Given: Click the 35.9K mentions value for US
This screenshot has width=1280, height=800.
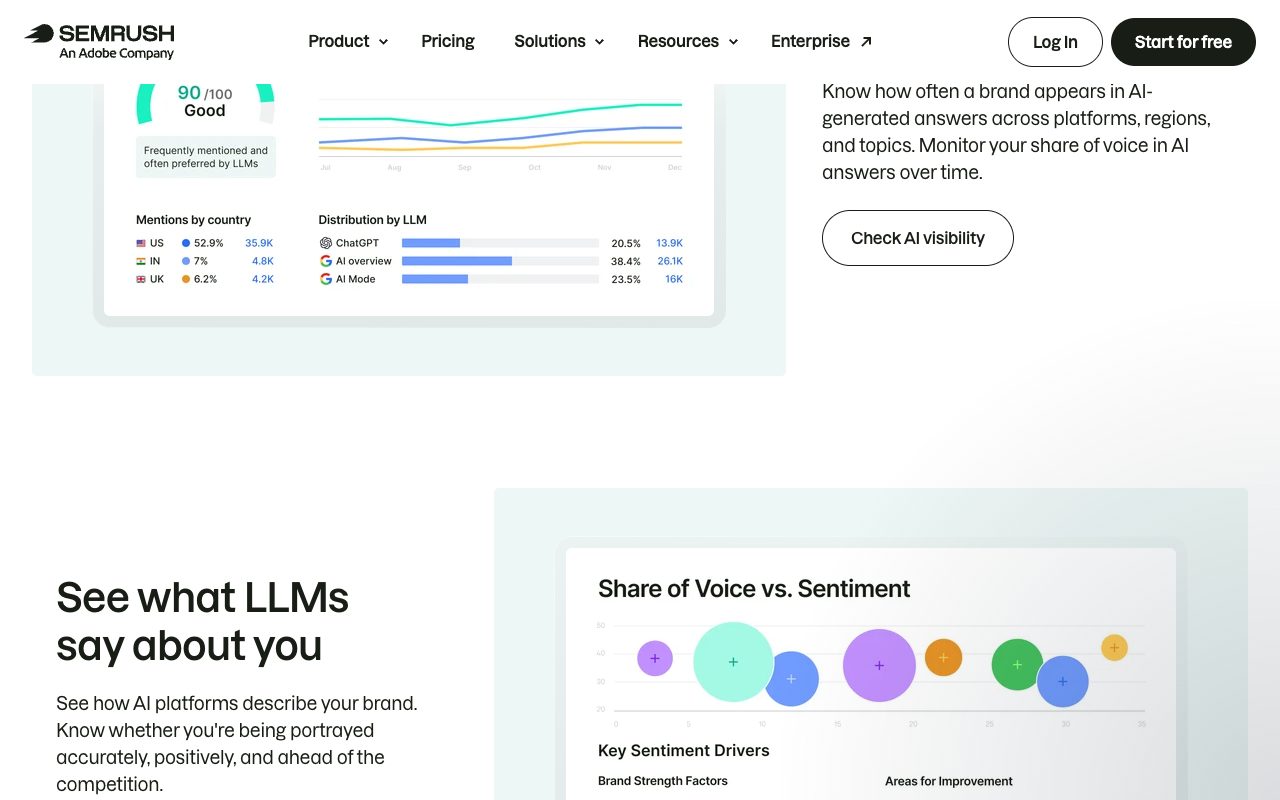Looking at the screenshot, I should [259, 243].
